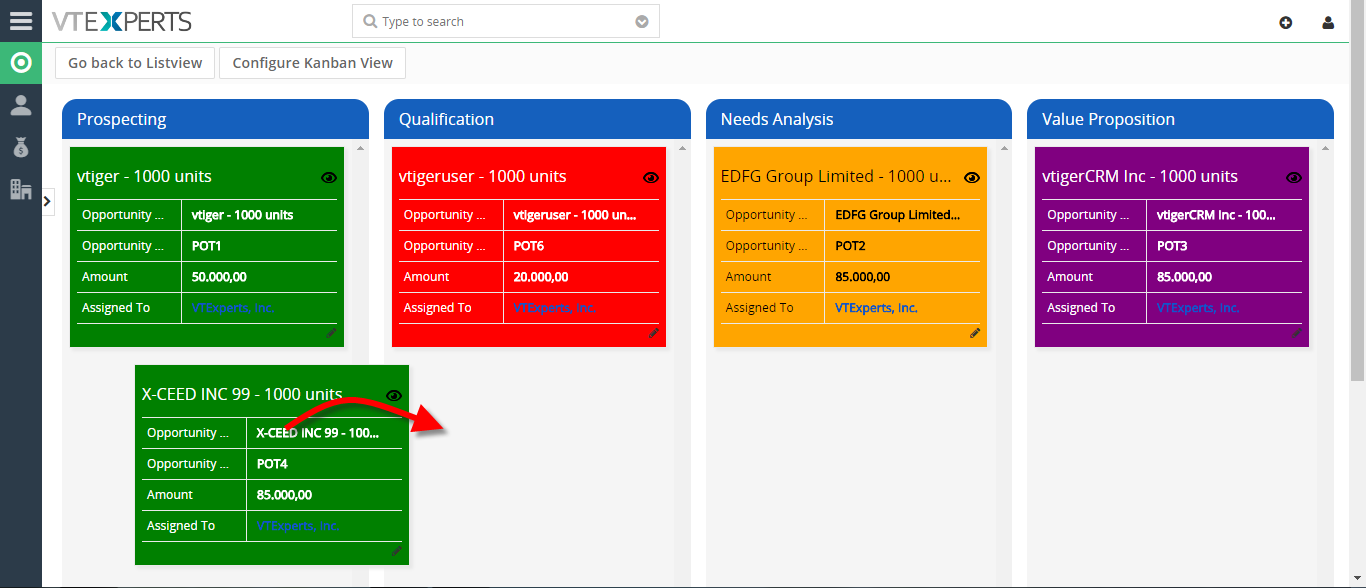
Task: Click the VTExperts logo
Action: (x=122, y=21)
